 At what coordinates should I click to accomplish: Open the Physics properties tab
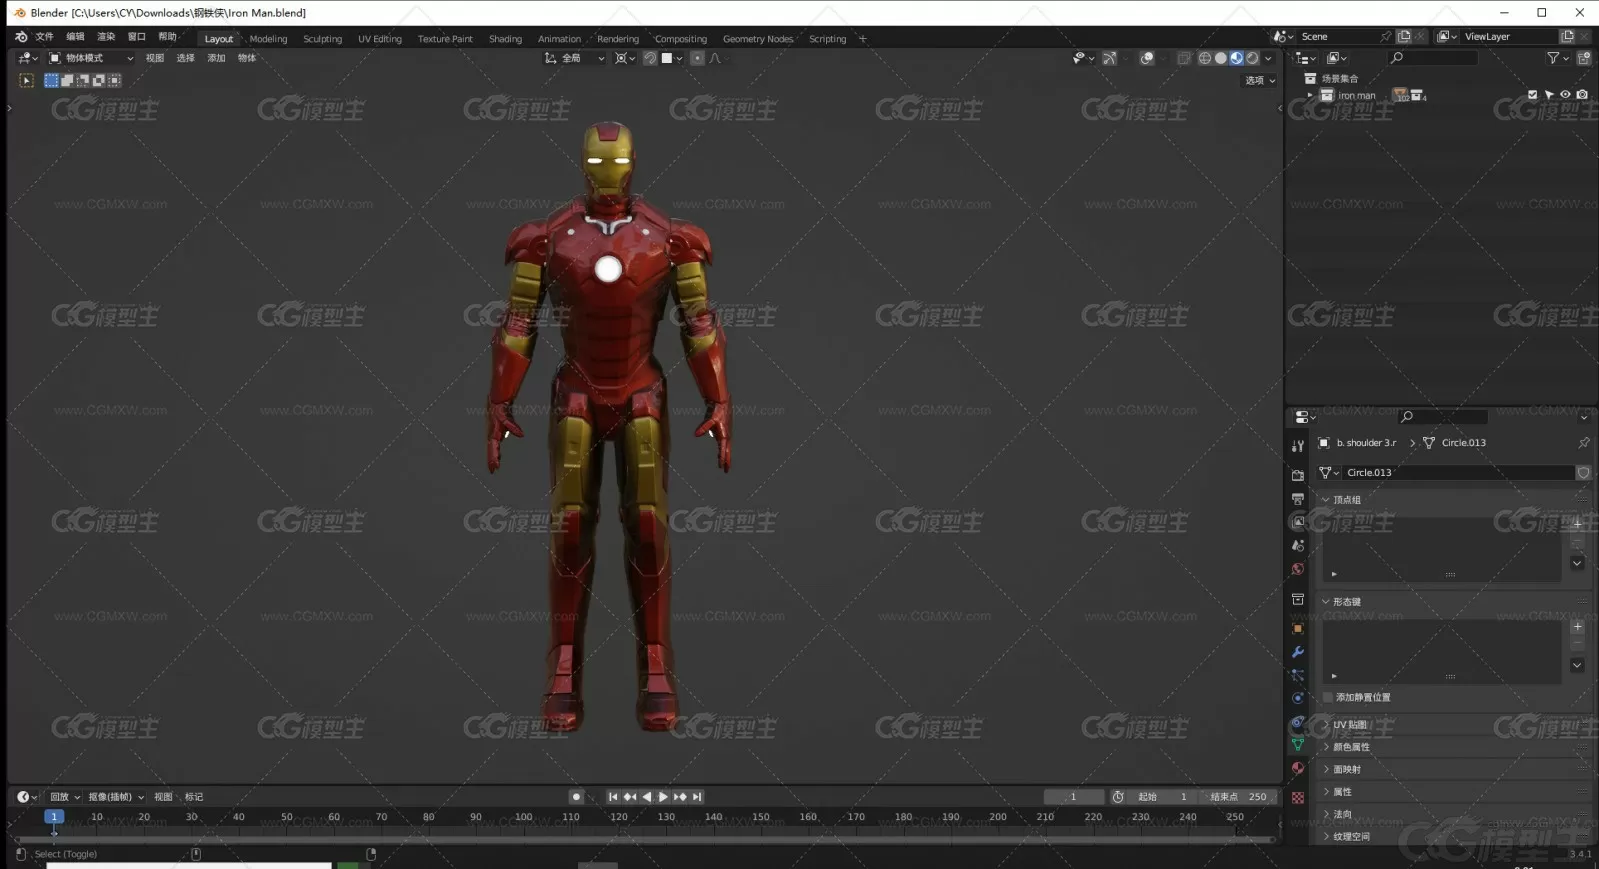(x=1297, y=698)
